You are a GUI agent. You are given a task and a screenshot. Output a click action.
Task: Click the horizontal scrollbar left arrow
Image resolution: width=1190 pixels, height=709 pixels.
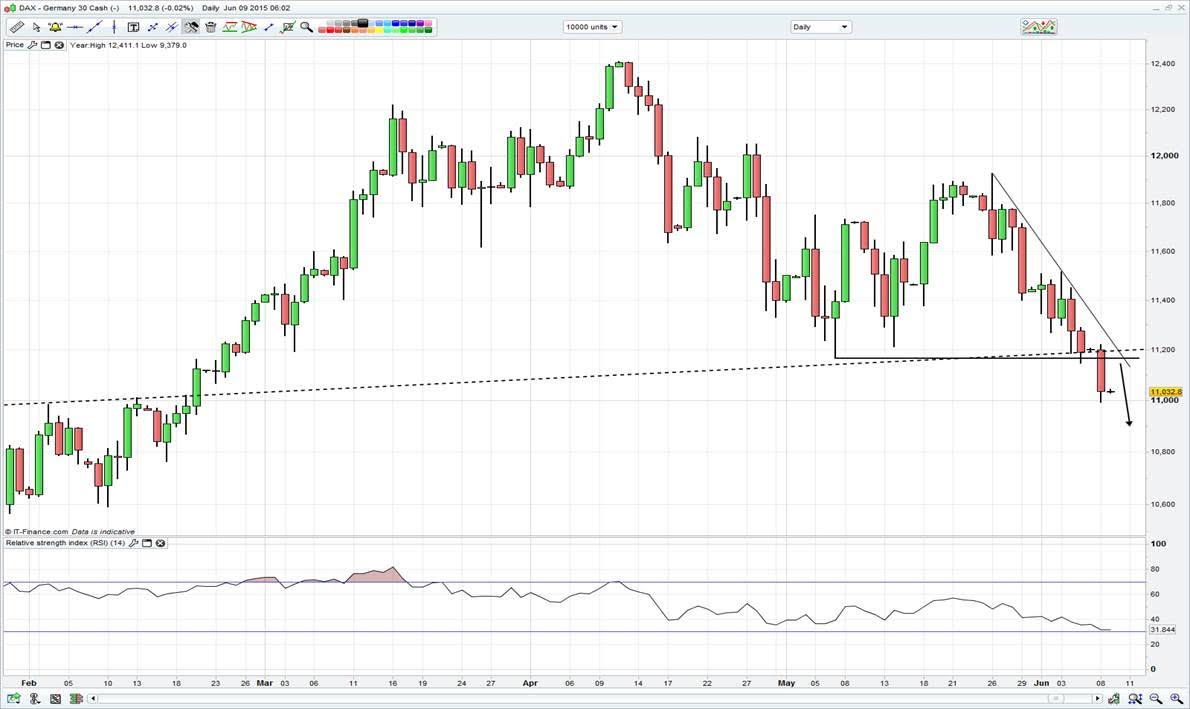coord(94,698)
